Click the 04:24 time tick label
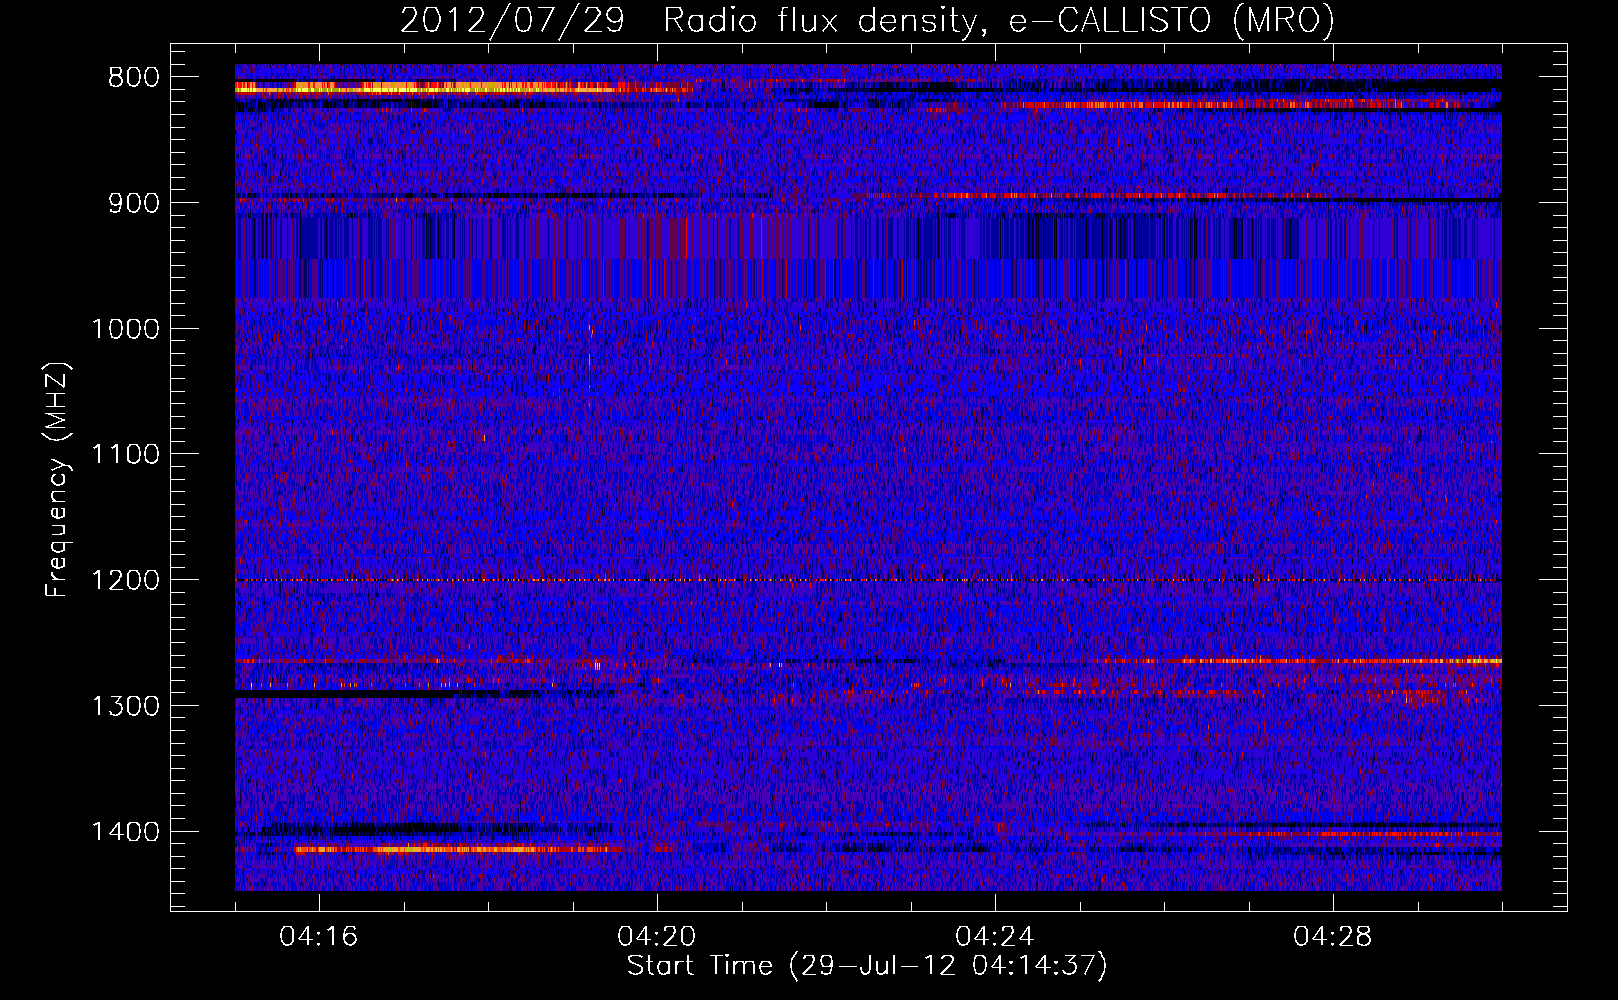Viewport: 1618px width, 1000px height. (995, 937)
